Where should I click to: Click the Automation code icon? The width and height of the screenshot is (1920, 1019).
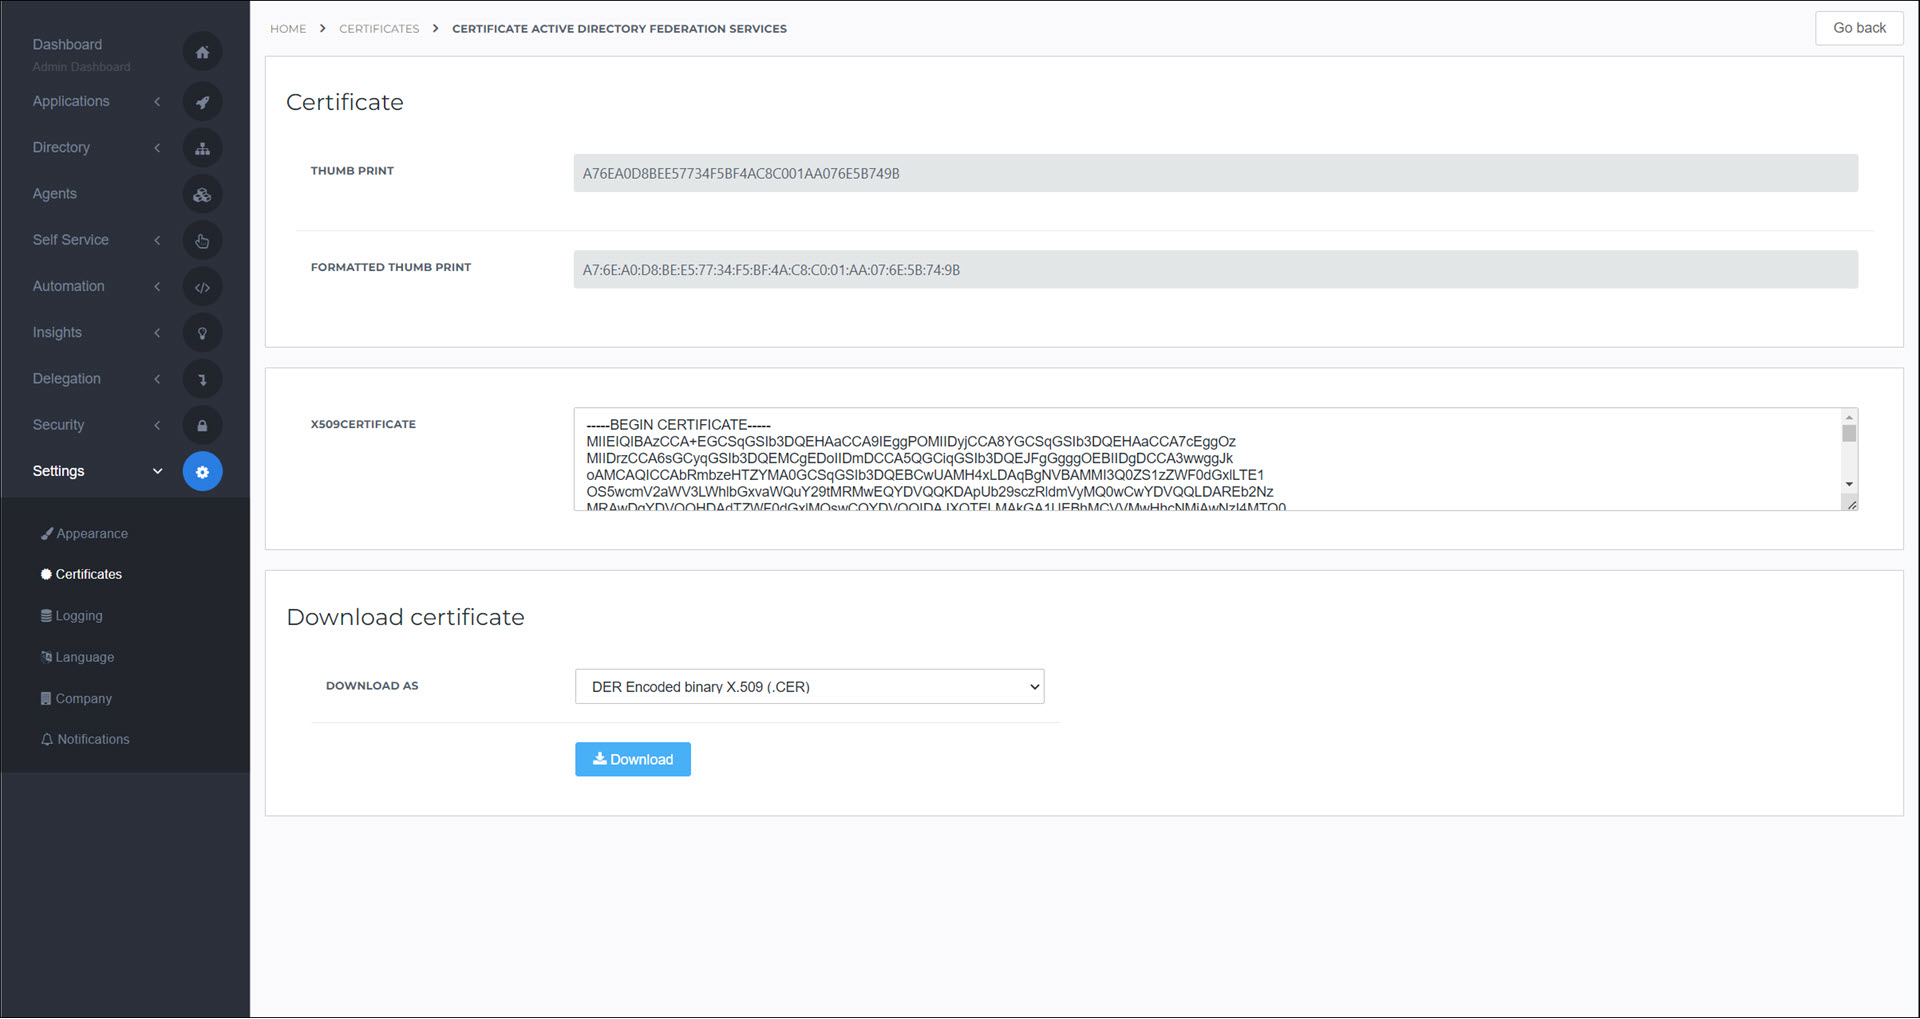[202, 287]
